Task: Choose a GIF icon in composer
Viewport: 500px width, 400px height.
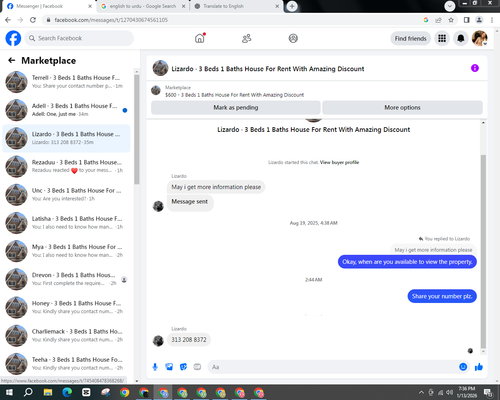Action: [x=197, y=367]
